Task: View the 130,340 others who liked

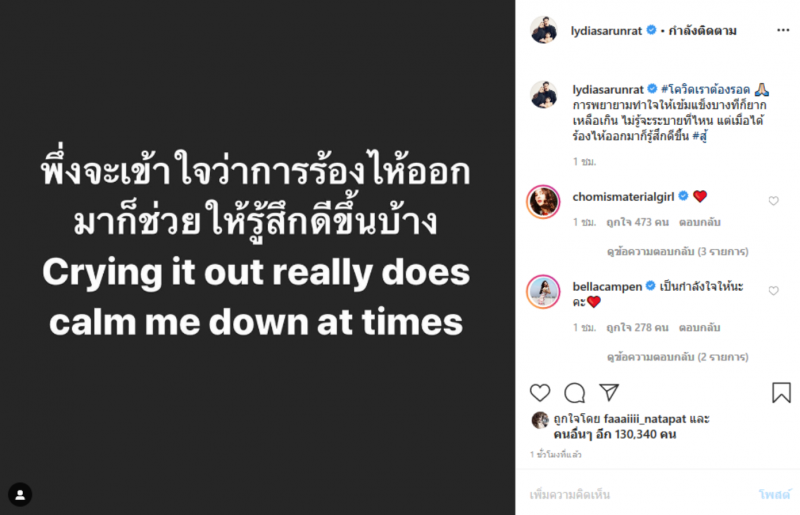Action: pyautogui.click(x=614, y=435)
